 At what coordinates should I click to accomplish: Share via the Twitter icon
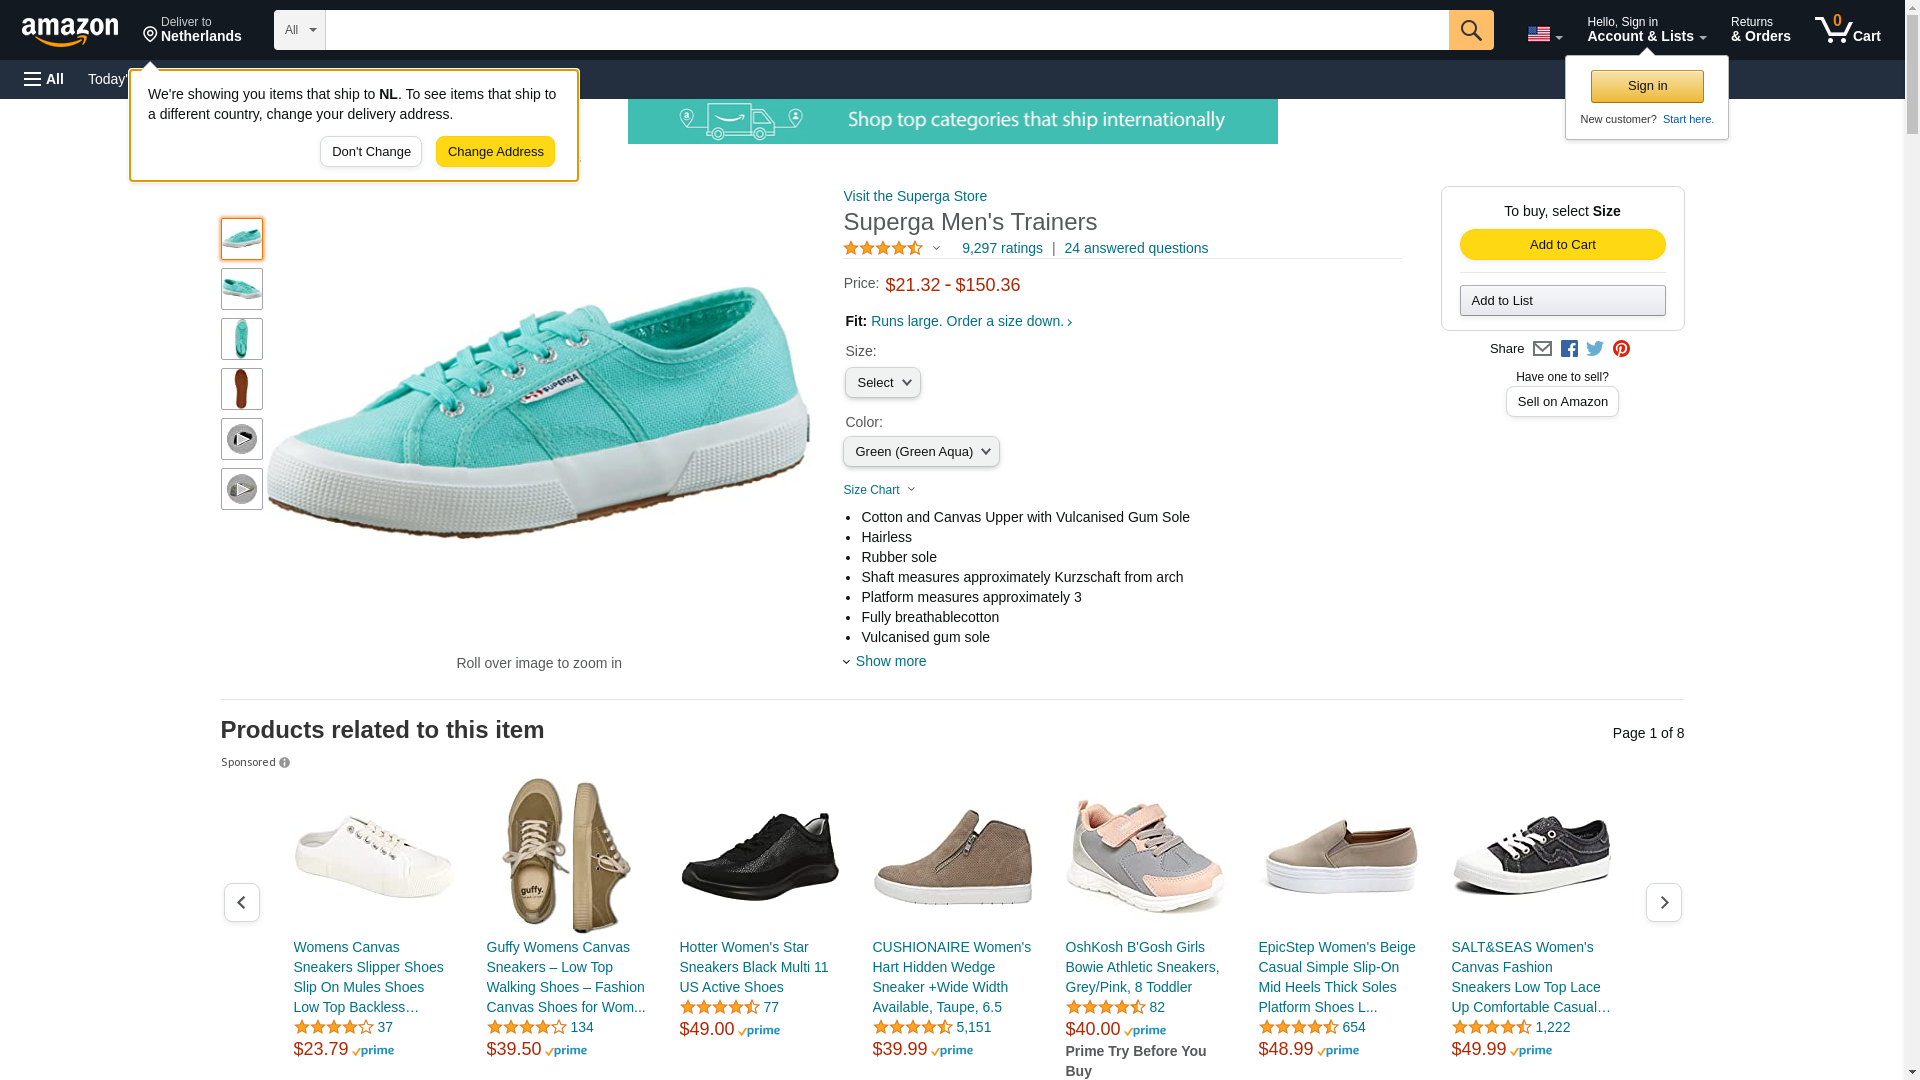click(x=1595, y=349)
